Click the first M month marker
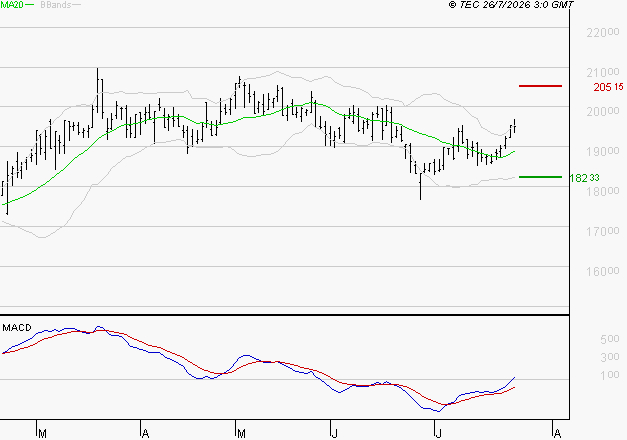Screen dimensions: 627x440 42,434
